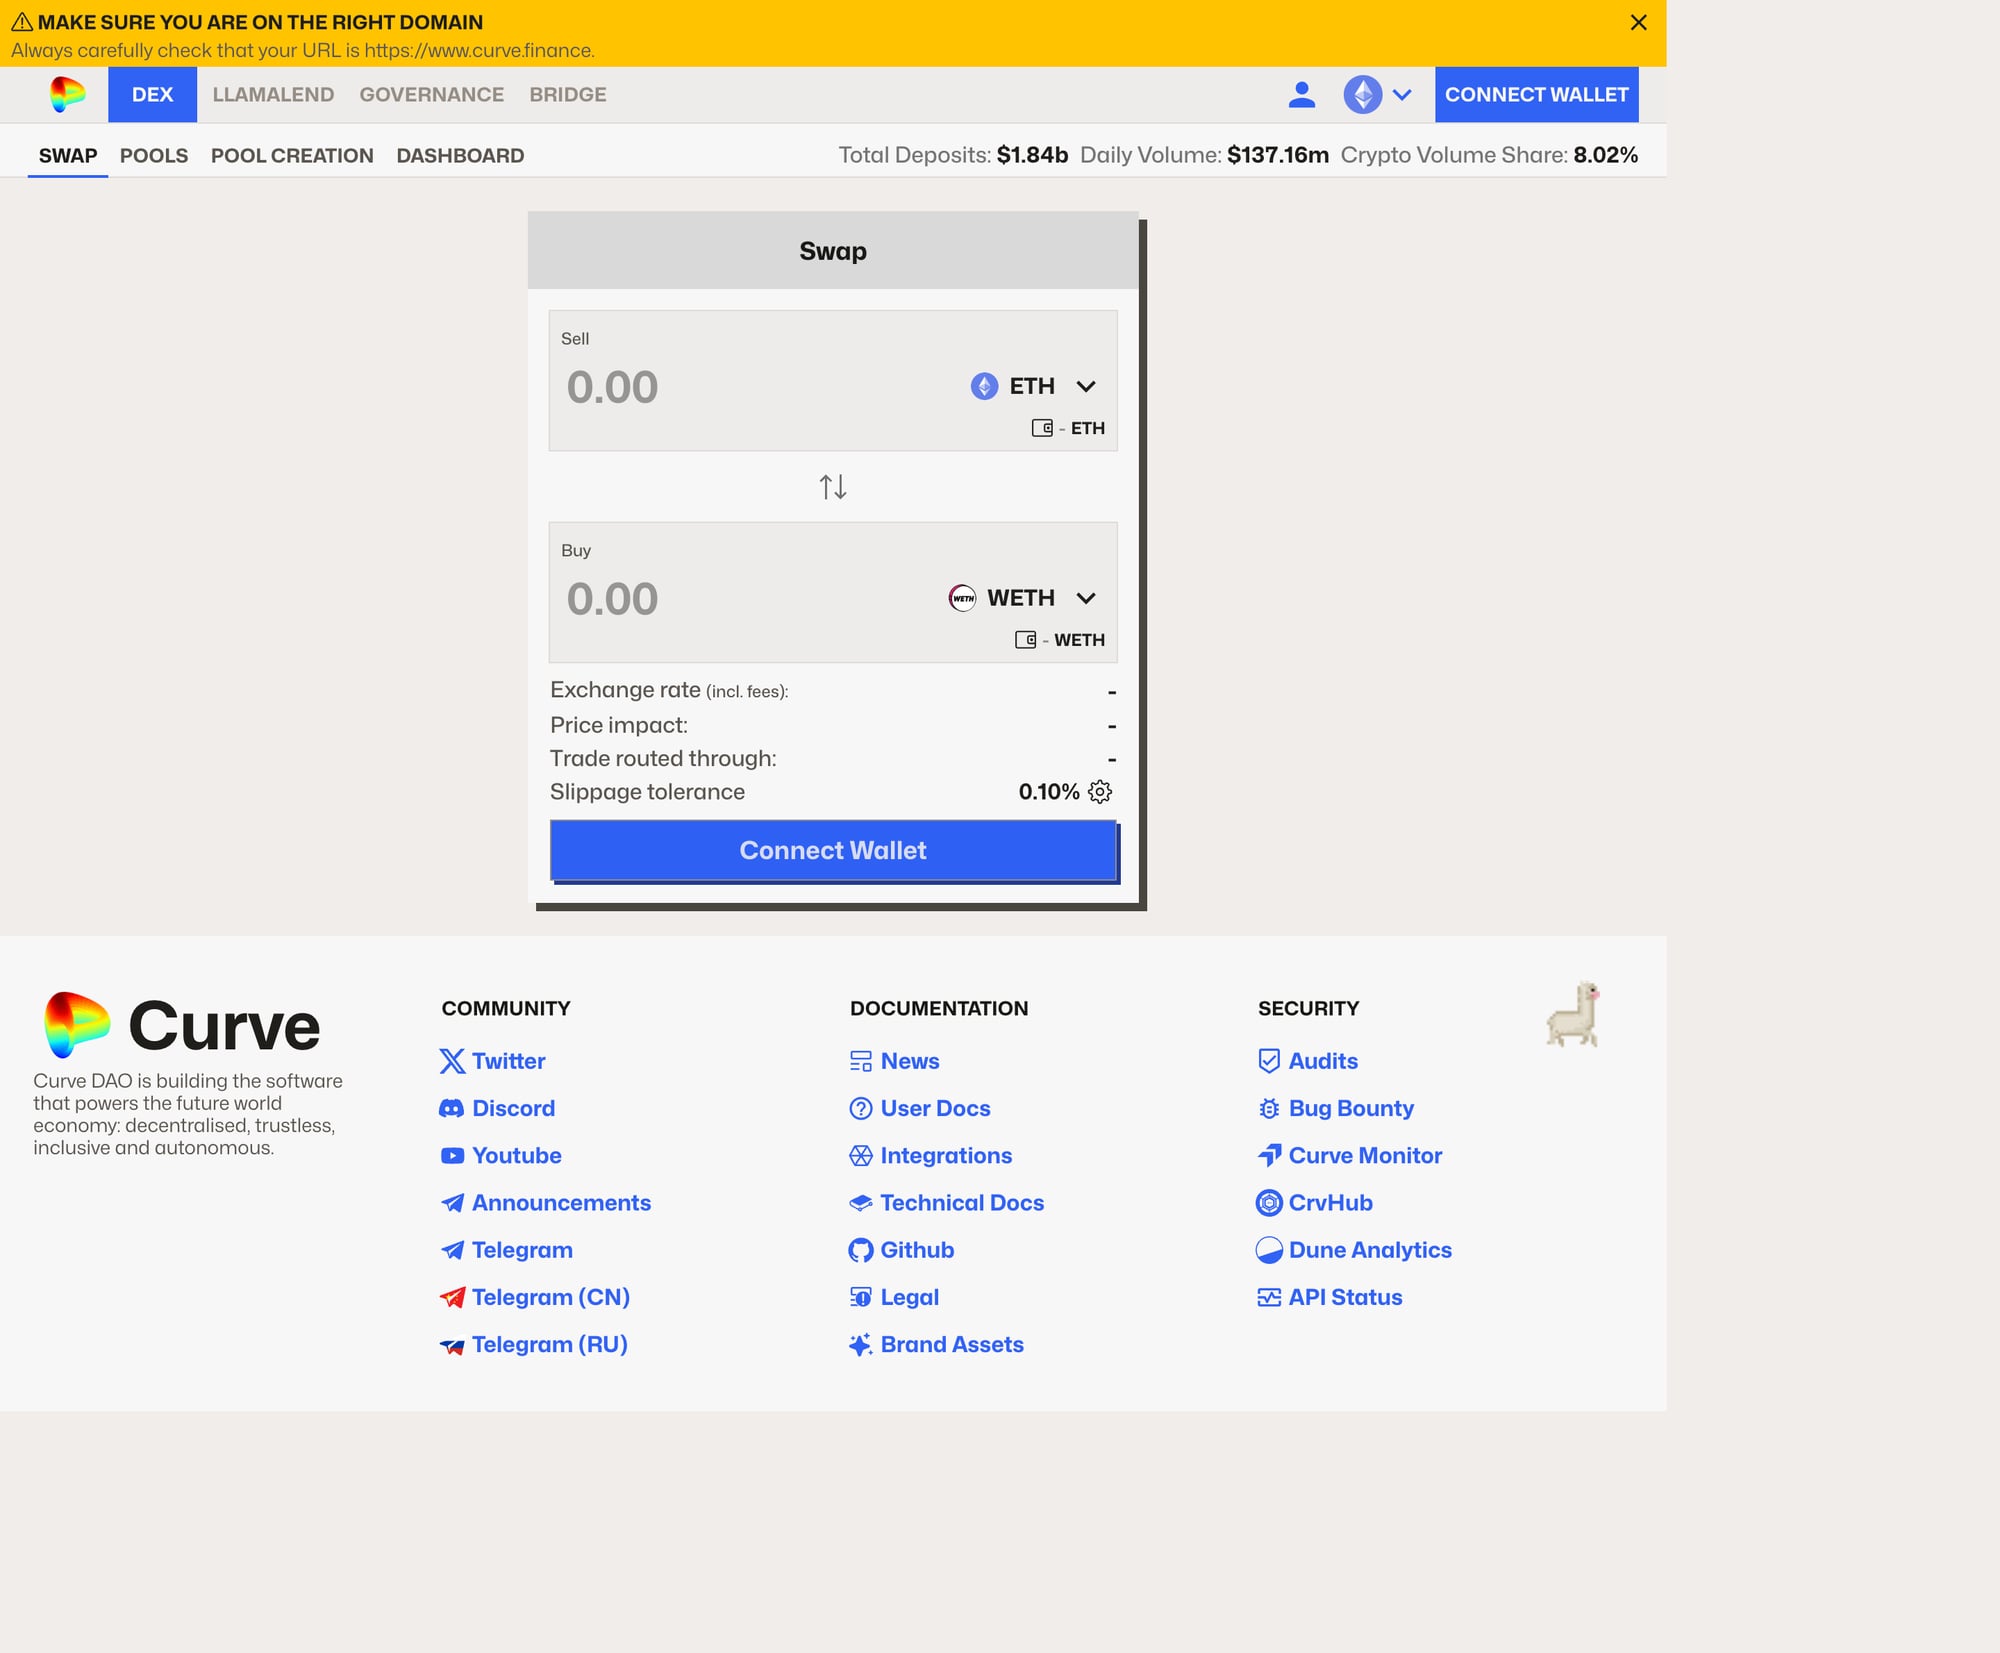
Task: Click the Curve logo in the header
Action: (x=69, y=94)
